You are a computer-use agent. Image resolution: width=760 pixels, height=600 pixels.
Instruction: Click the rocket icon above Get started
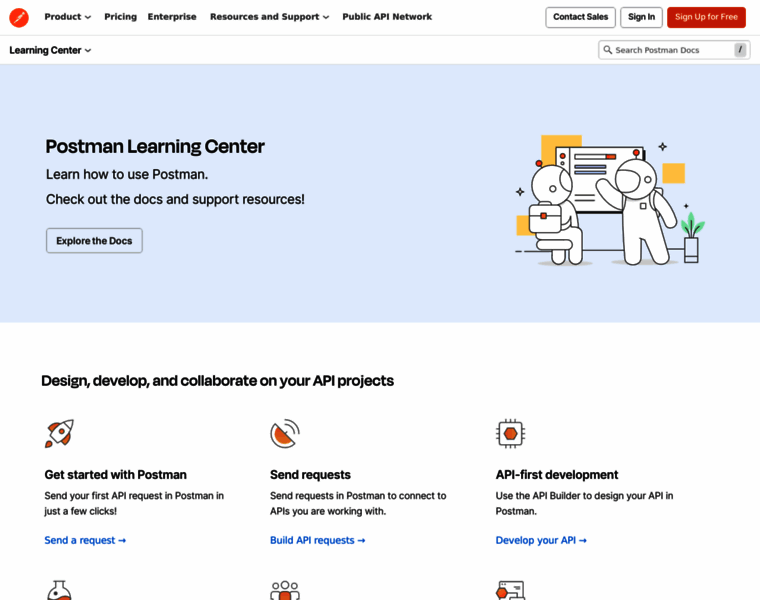coord(59,433)
